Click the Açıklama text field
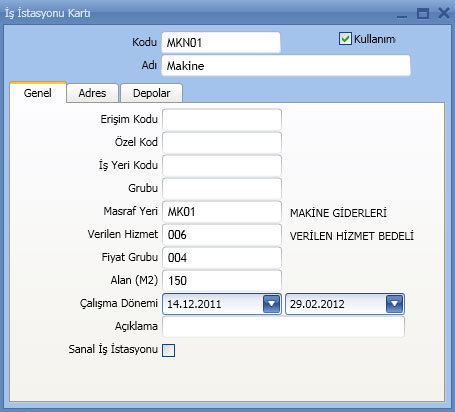The height and width of the screenshot is (412, 455). tap(283, 326)
